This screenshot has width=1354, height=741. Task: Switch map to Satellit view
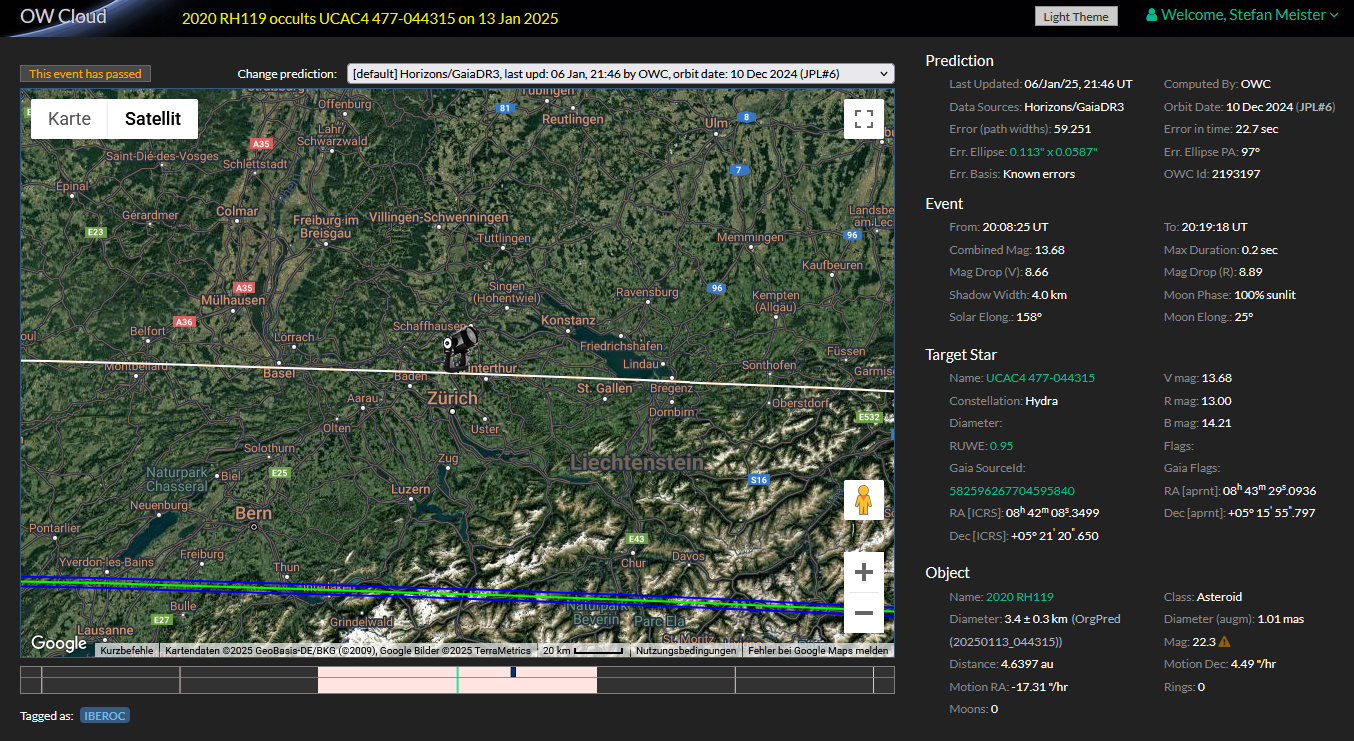tap(153, 118)
